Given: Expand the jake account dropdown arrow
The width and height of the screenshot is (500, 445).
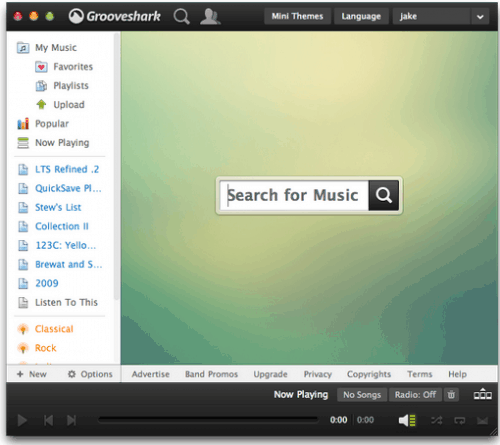Looking at the screenshot, I should tap(480, 17).
